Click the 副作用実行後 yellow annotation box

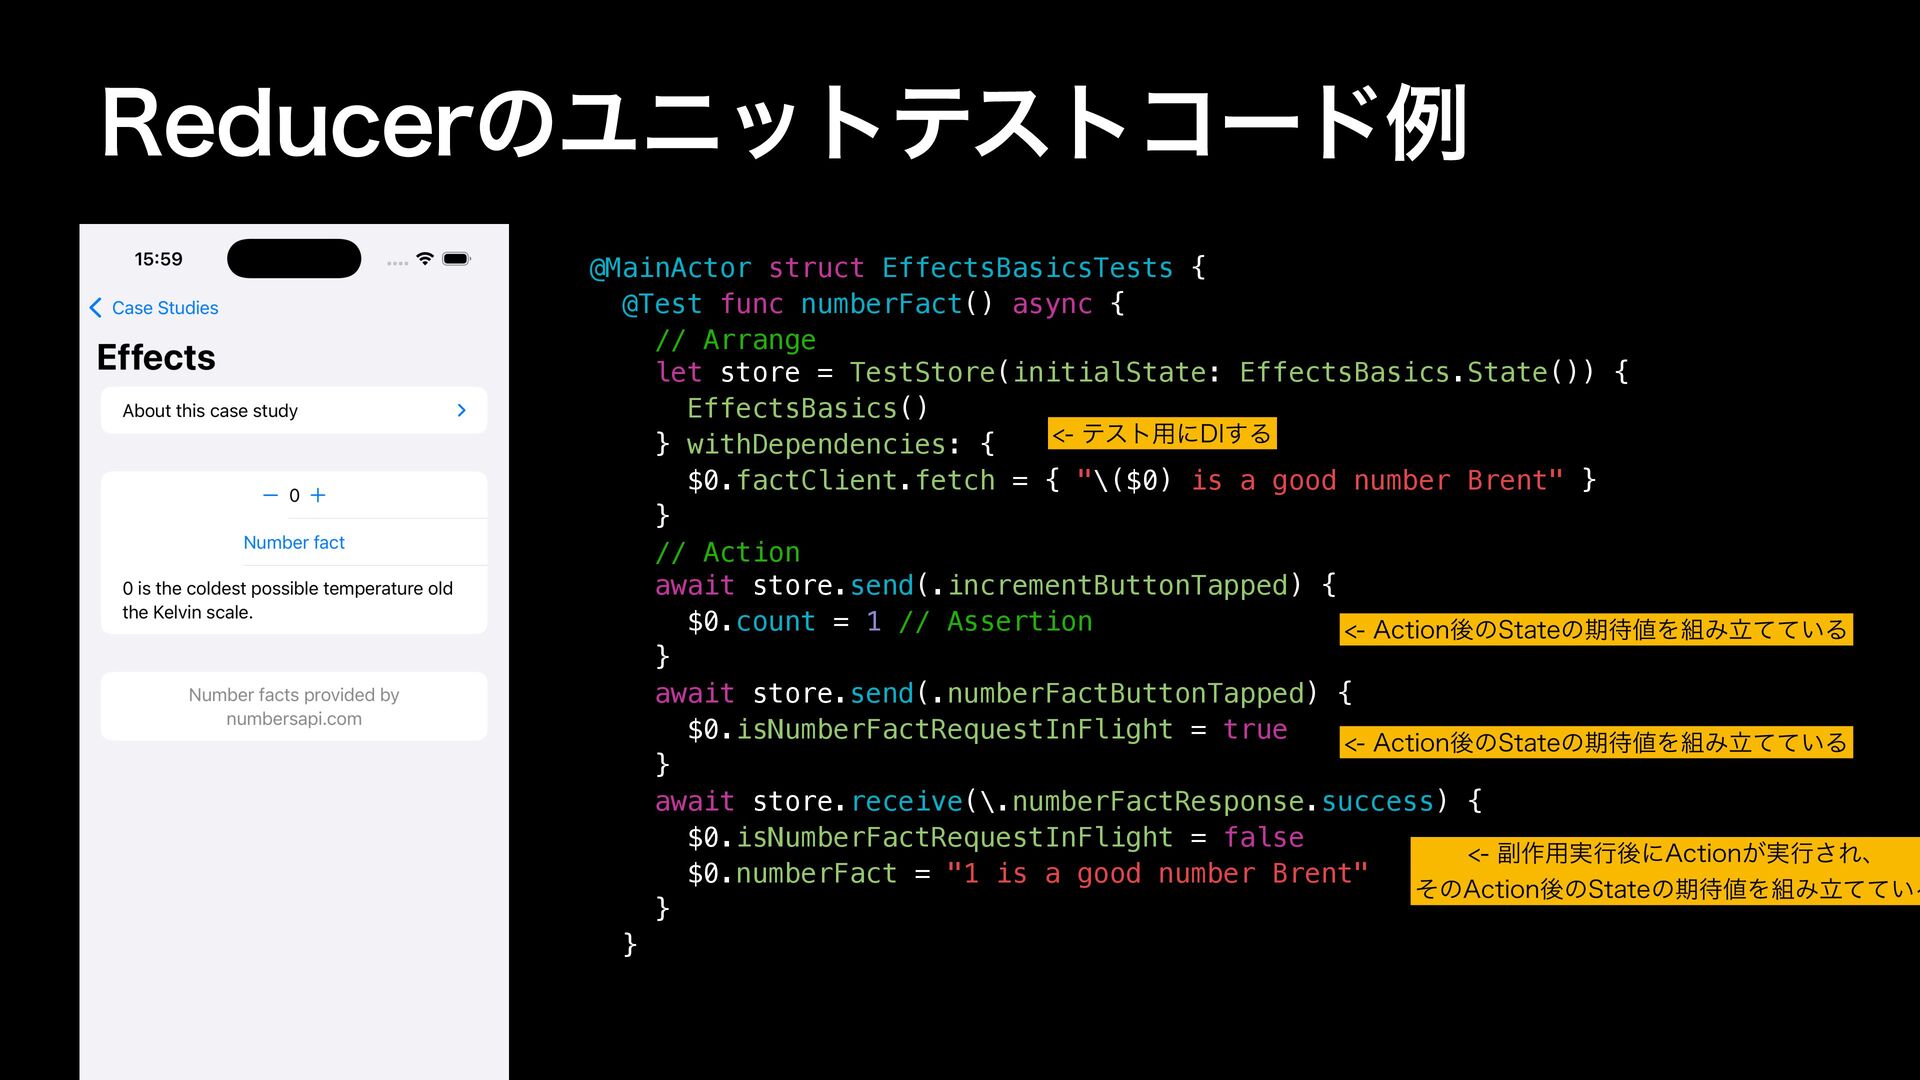point(1665,871)
